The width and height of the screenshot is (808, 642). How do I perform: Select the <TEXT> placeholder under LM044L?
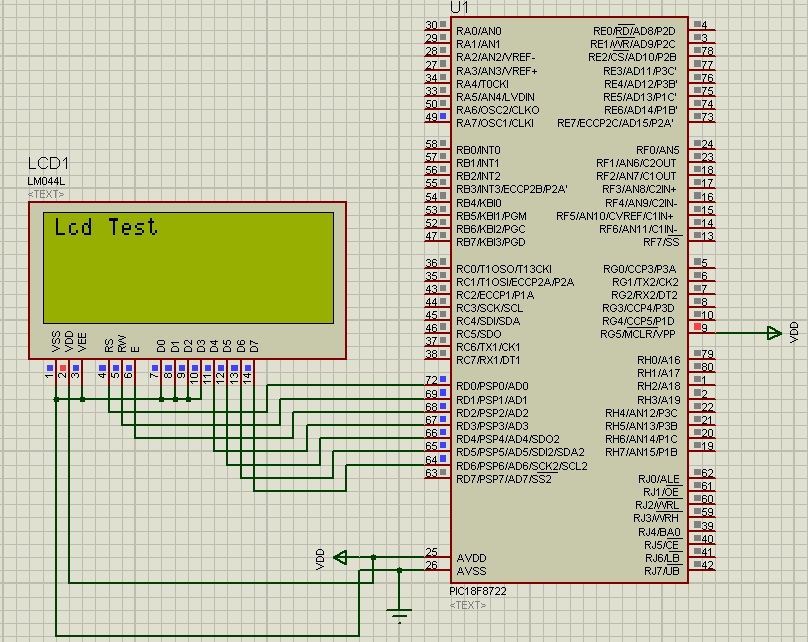[46, 194]
